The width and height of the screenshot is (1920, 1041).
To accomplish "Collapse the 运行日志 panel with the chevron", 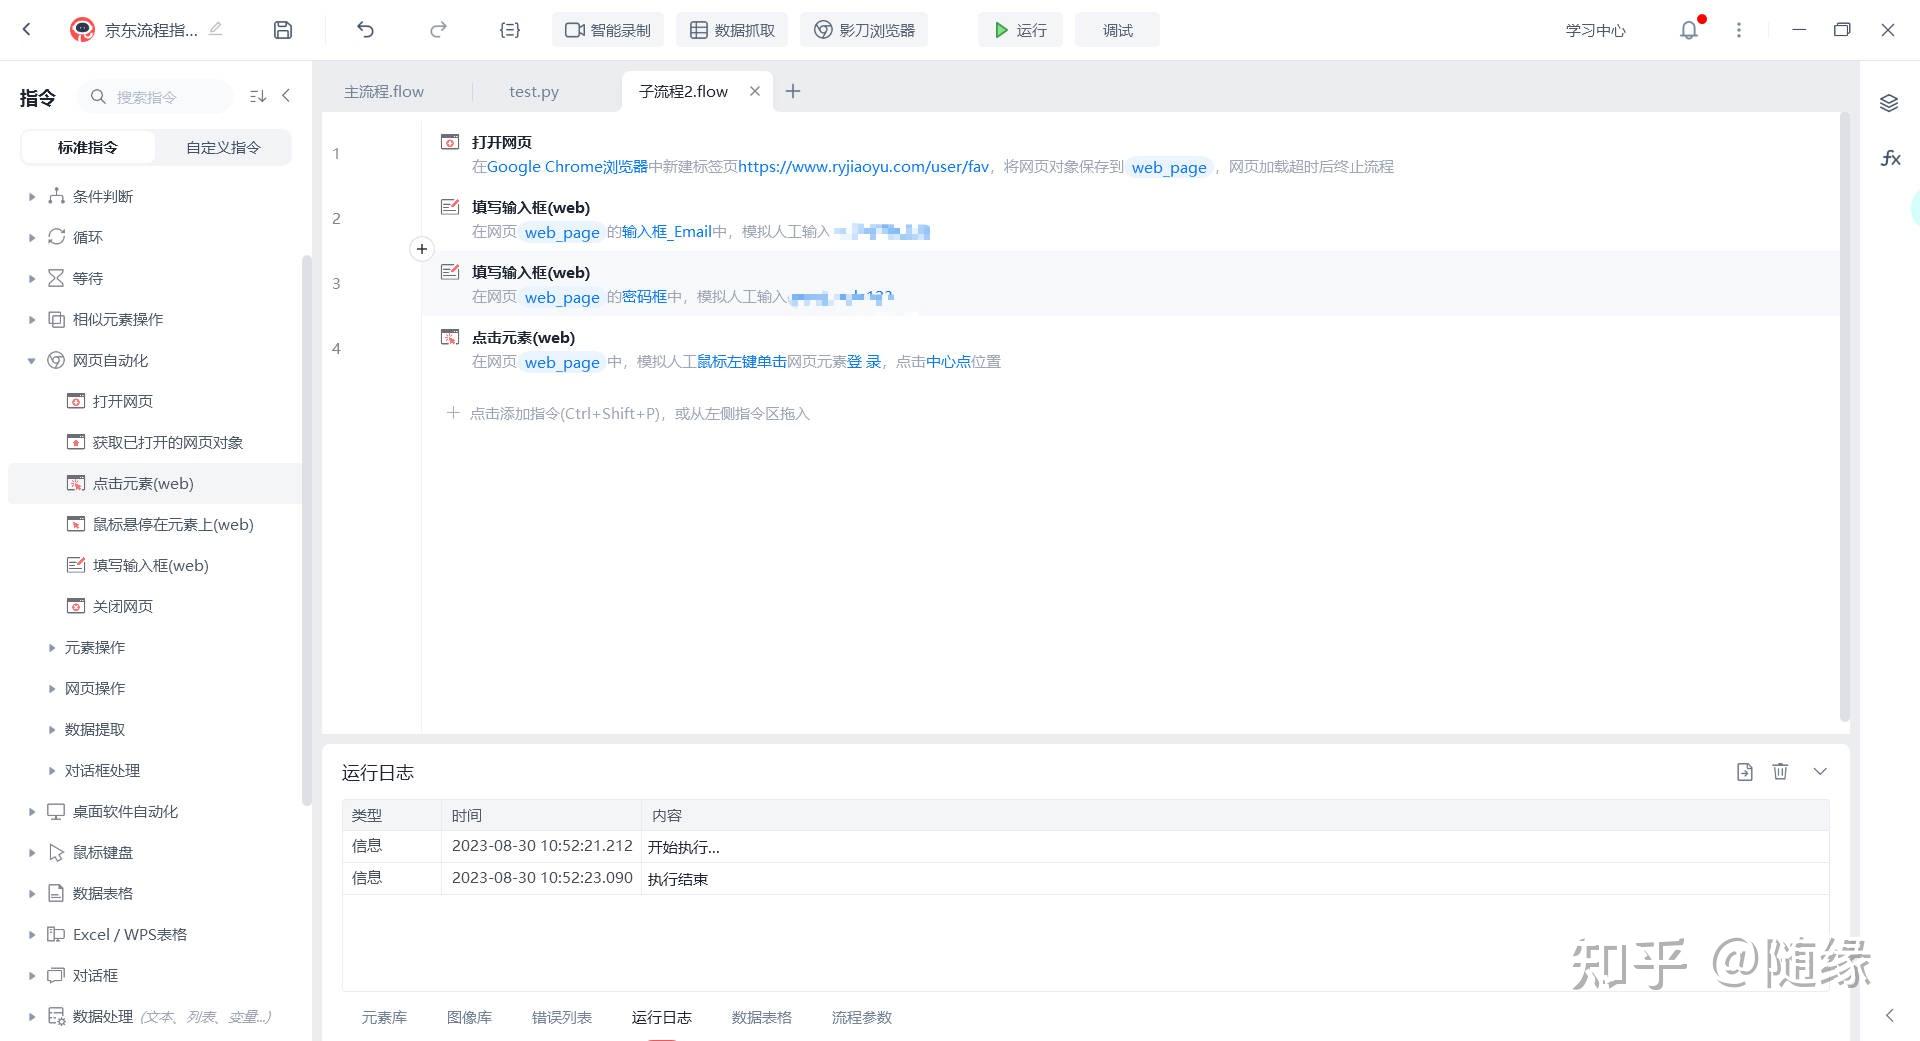I will [1820, 771].
